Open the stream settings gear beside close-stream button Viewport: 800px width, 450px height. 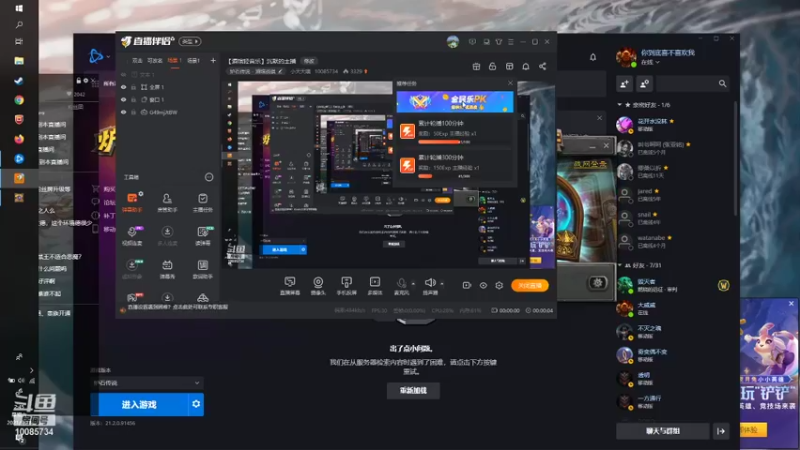click(499, 285)
